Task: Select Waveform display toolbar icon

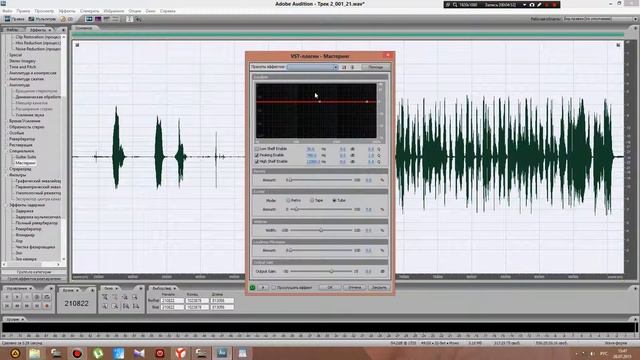Action: click(x=89, y=19)
